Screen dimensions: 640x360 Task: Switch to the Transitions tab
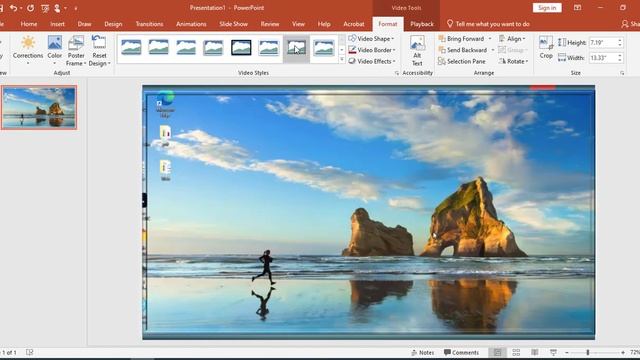coord(149,24)
